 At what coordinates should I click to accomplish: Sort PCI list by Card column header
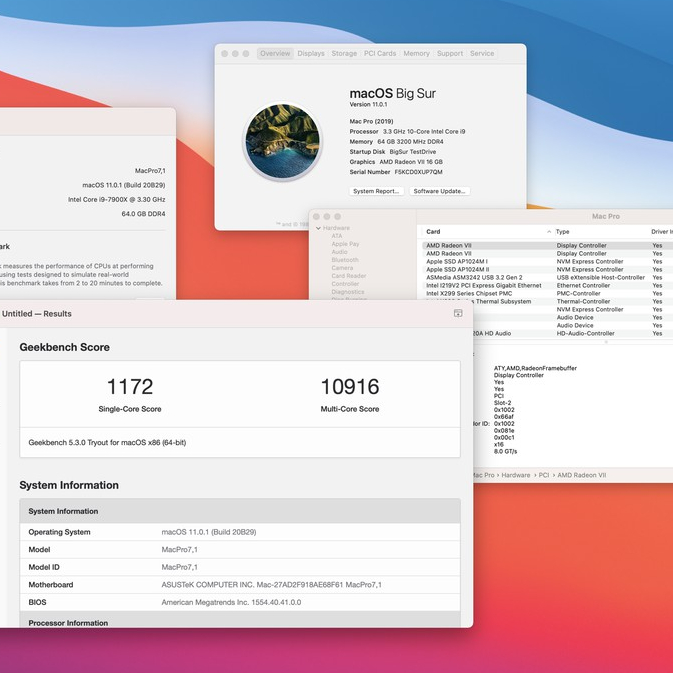[433, 231]
